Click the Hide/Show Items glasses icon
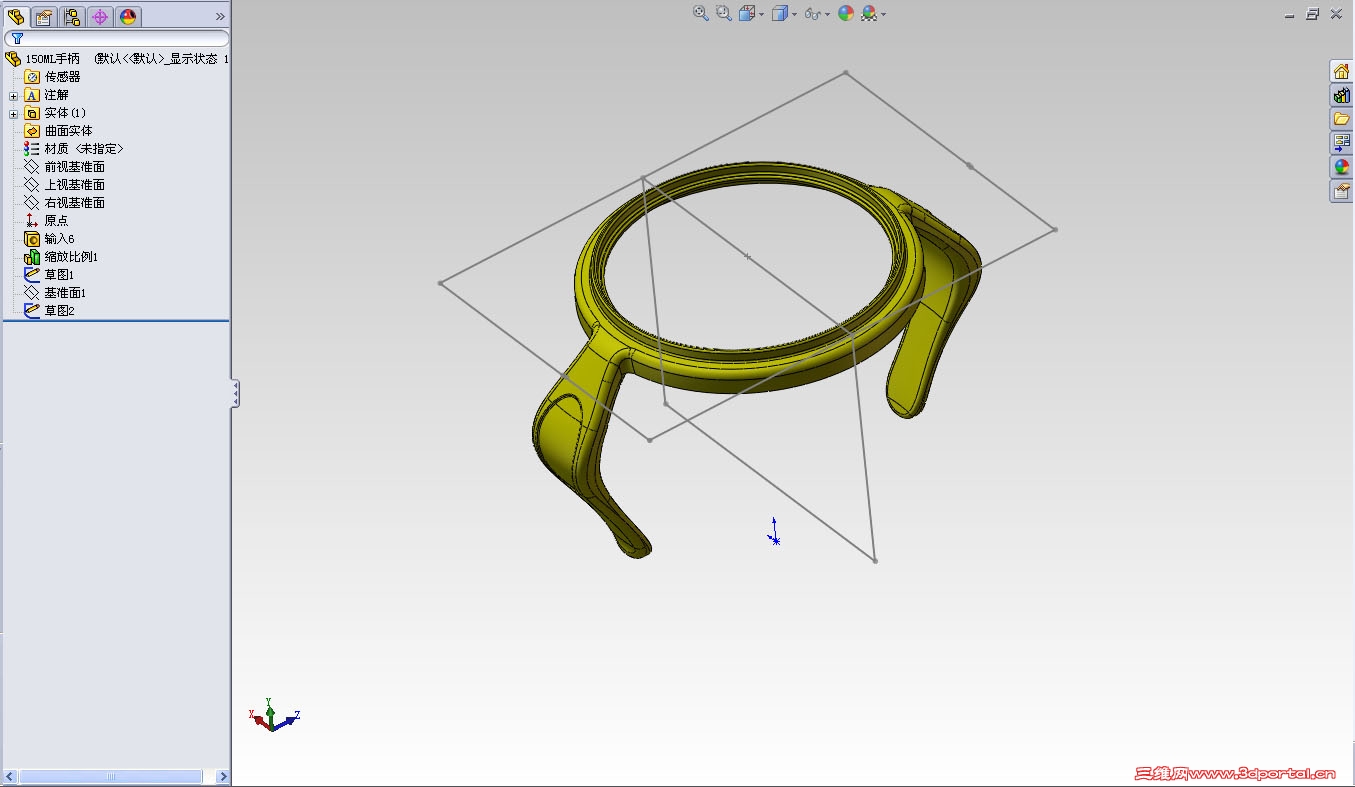 812,14
